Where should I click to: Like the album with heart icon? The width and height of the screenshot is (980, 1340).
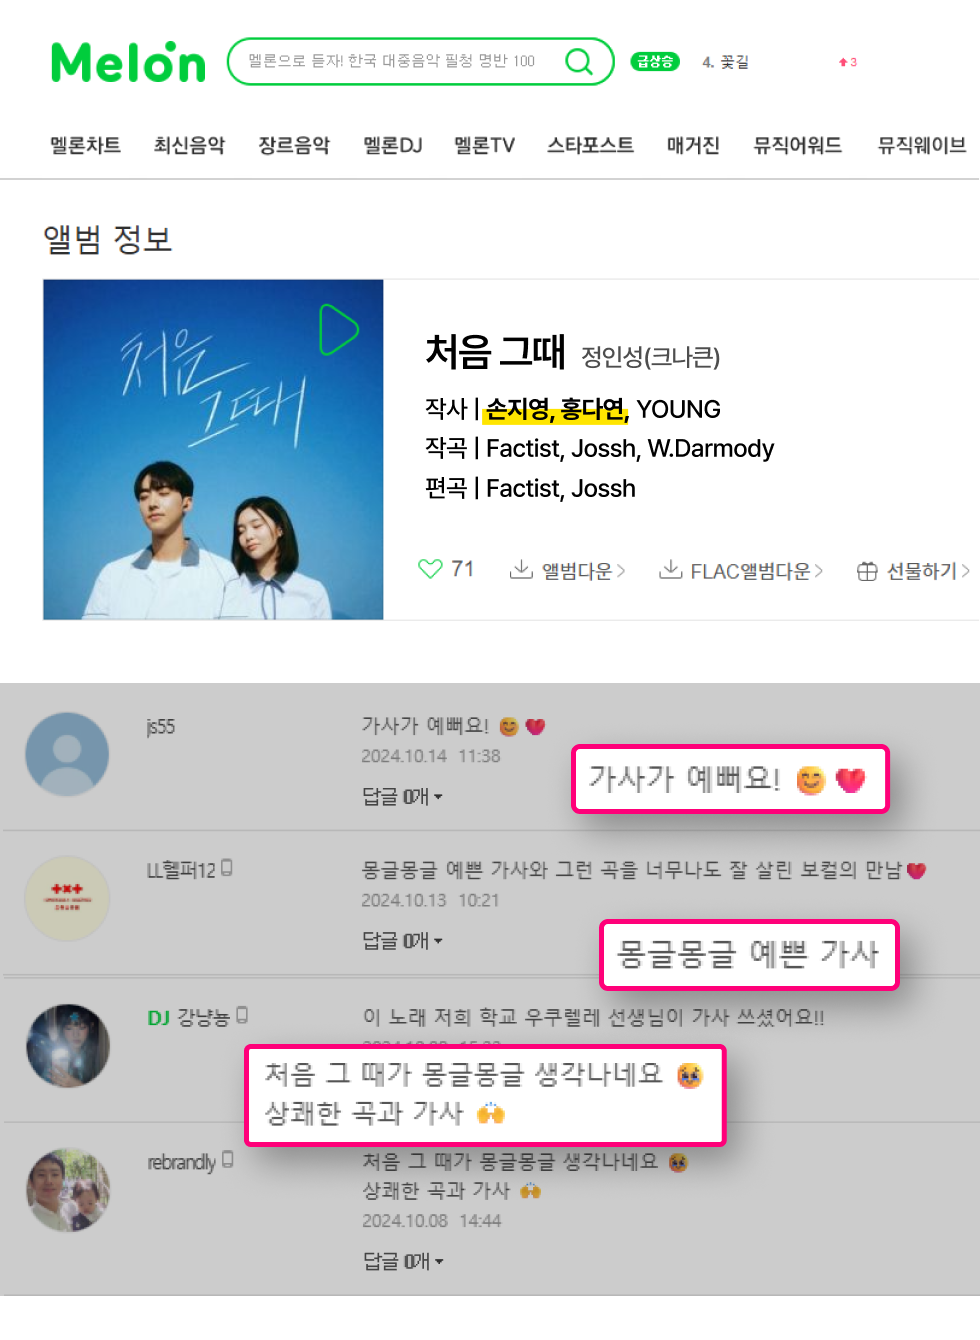(430, 569)
